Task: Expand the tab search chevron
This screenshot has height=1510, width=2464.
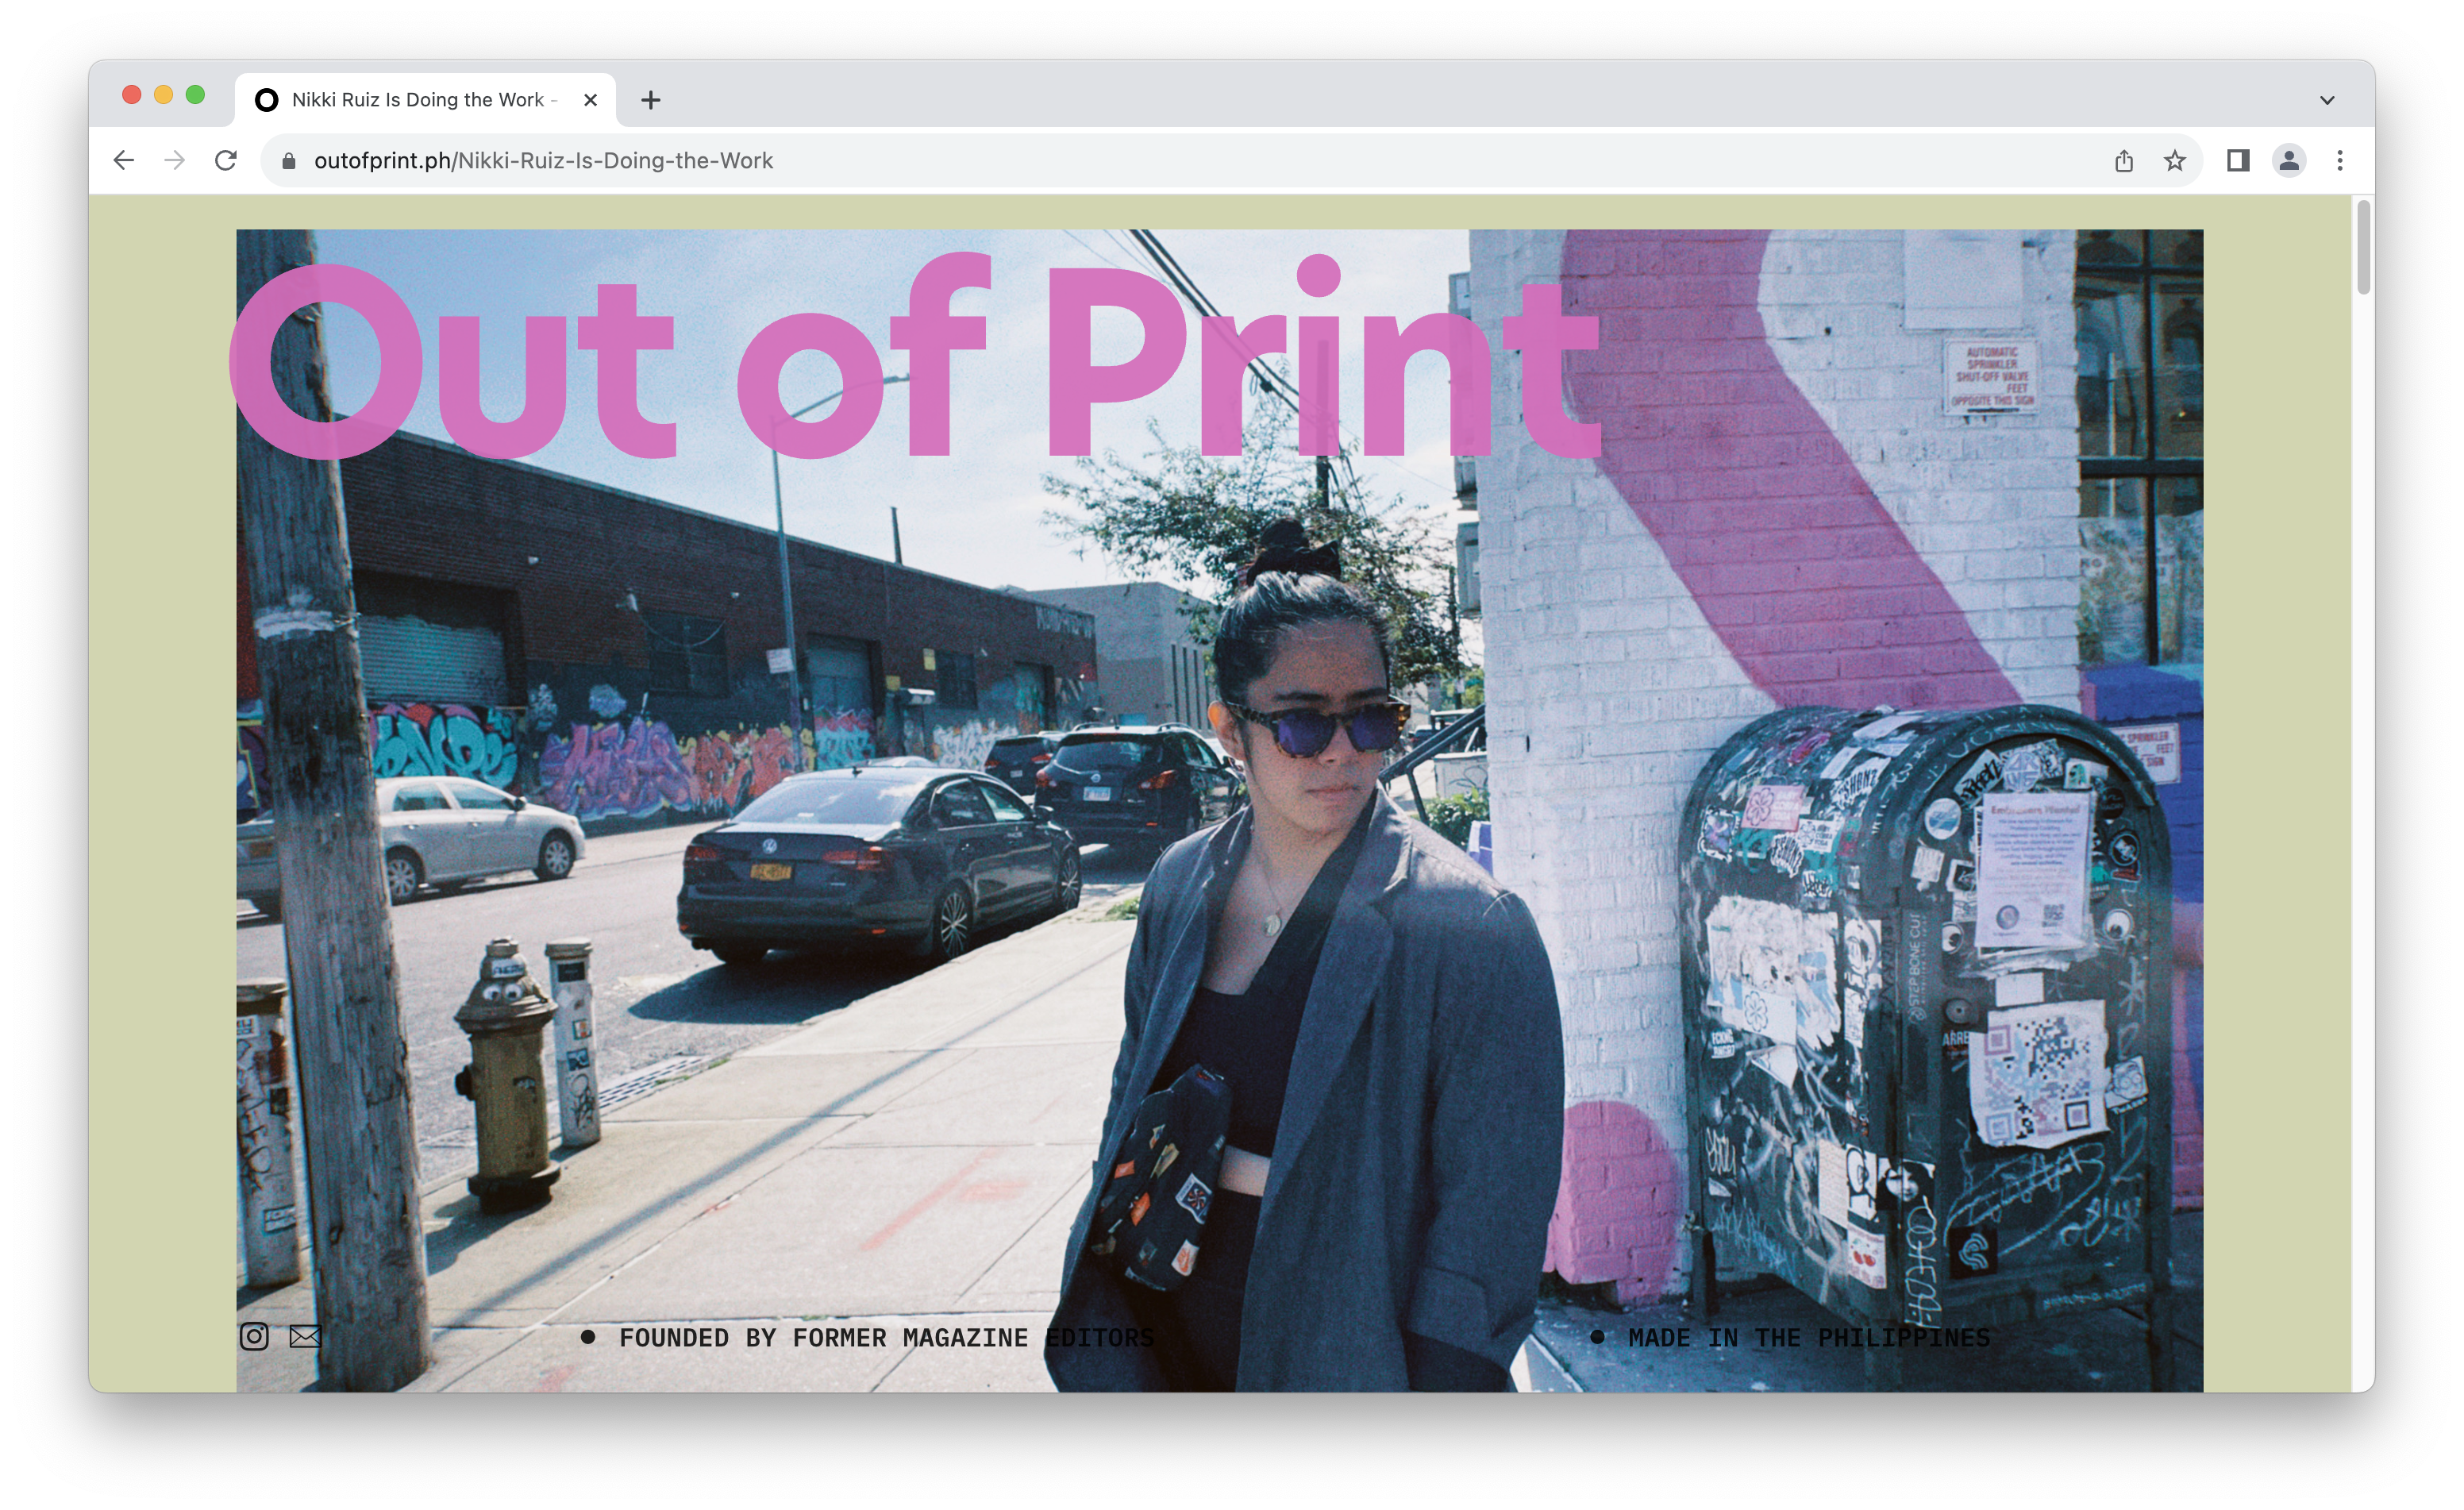Action: (2326, 100)
